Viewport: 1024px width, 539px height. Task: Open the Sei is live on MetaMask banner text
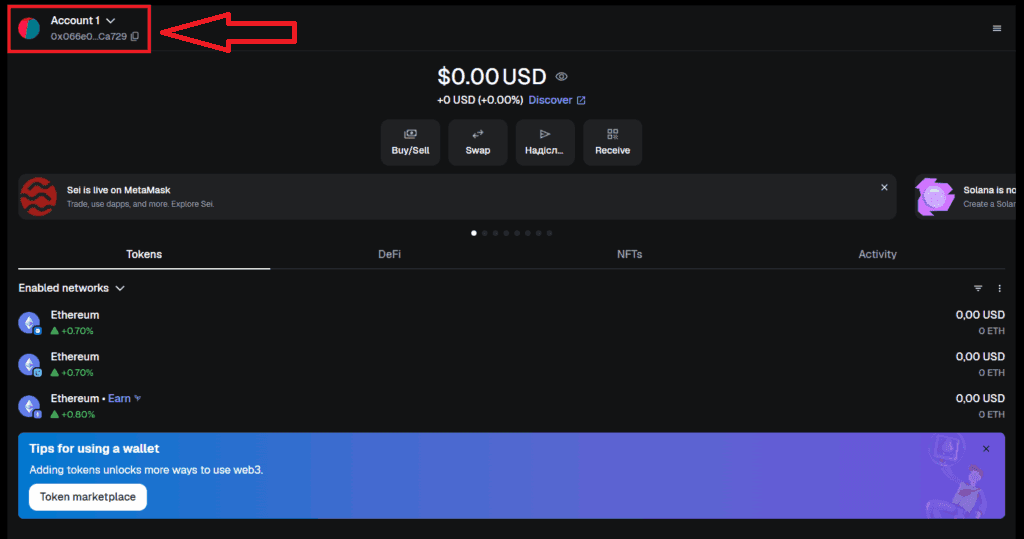(118, 190)
